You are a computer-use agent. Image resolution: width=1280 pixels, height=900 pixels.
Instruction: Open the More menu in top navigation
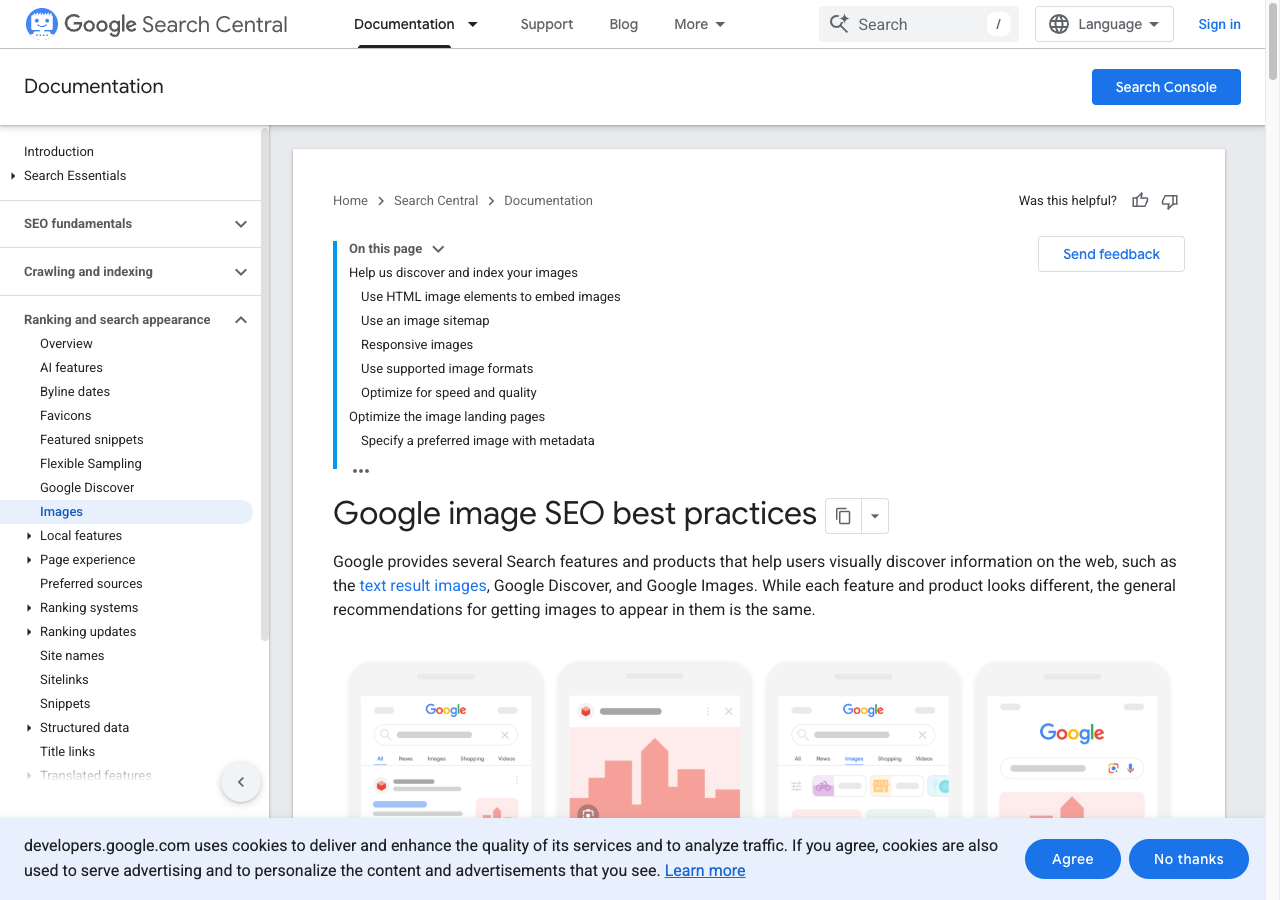click(700, 24)
